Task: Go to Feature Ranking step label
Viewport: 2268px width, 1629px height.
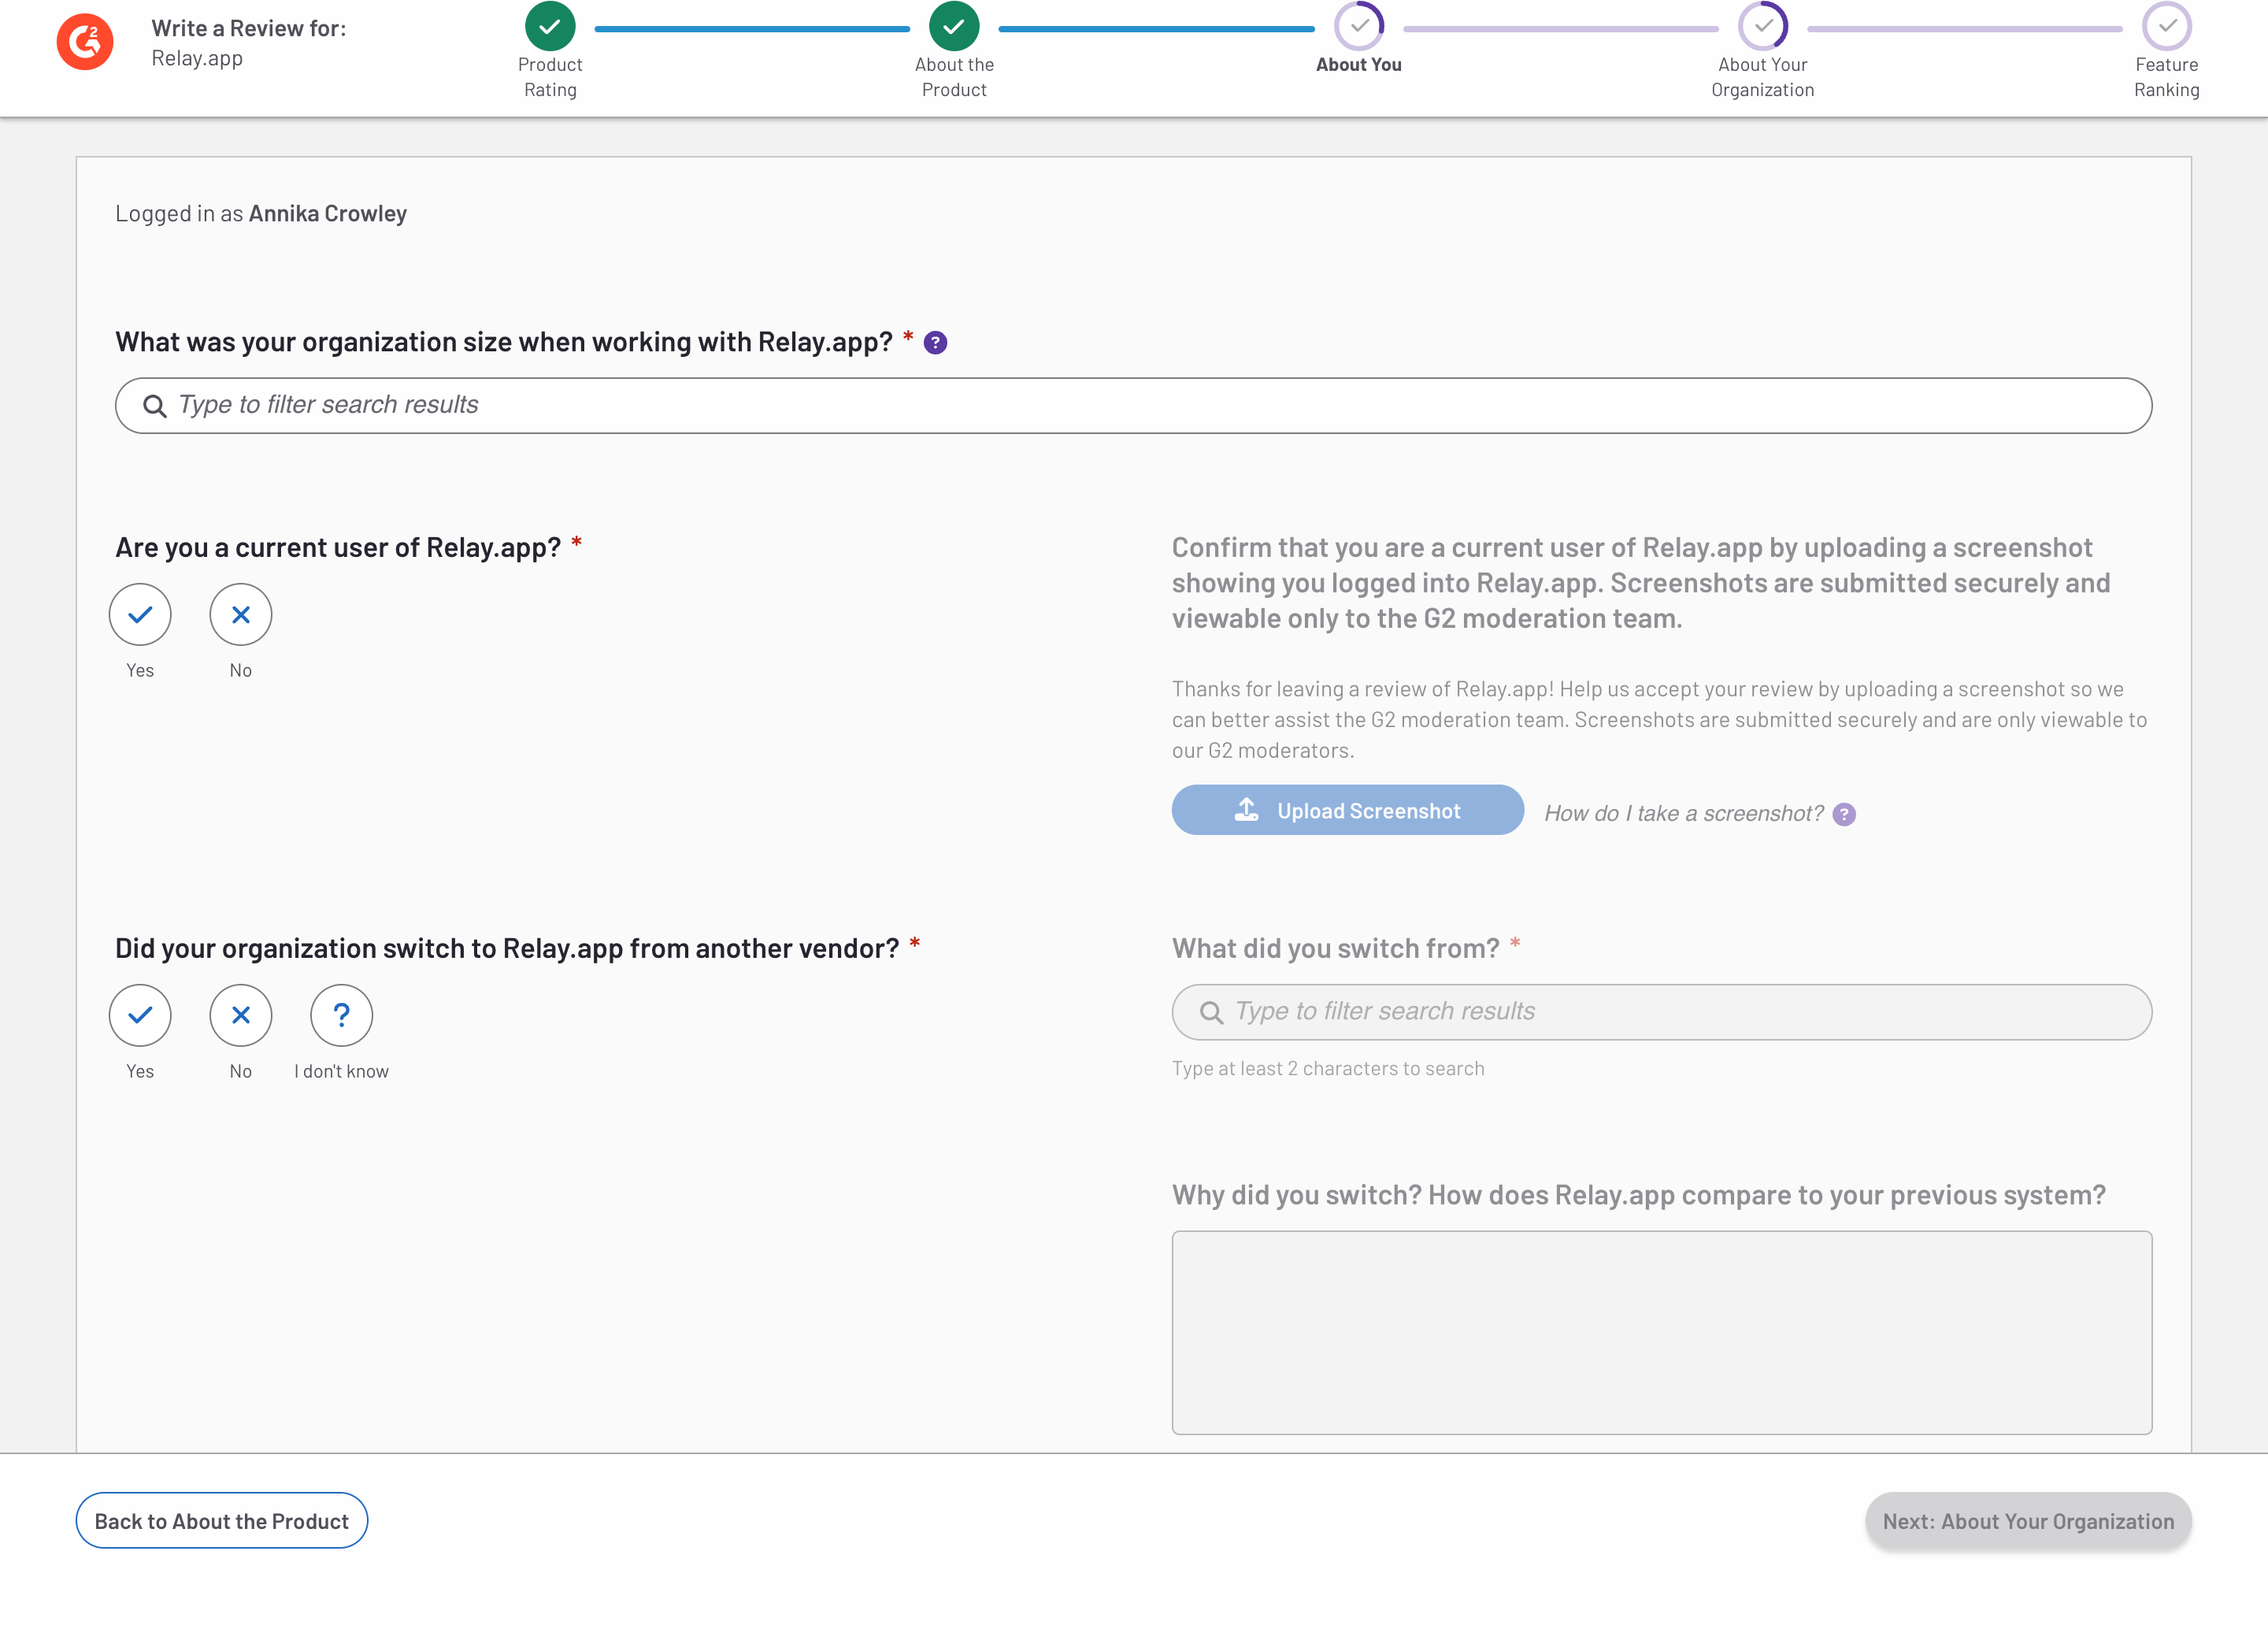Action: tap(2166, 77)
